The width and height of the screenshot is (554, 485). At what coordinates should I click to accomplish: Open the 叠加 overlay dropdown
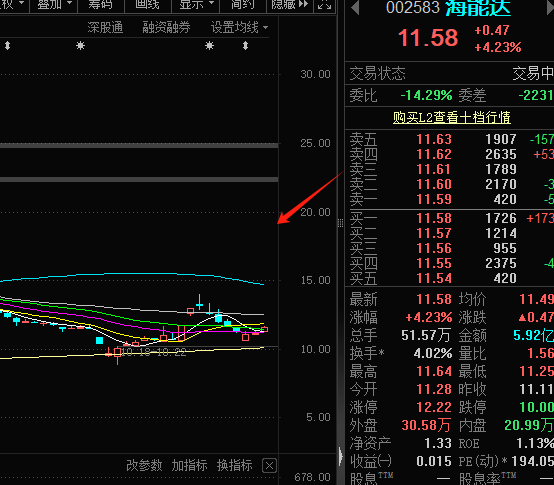[54, 5]
